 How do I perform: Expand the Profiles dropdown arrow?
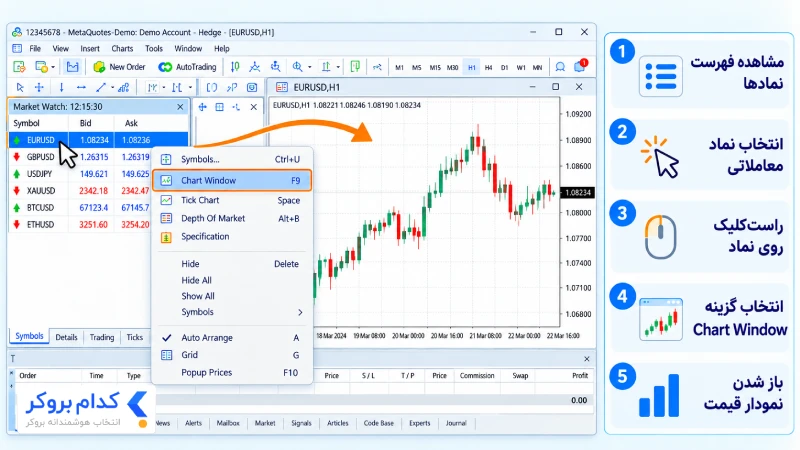point(53,67)
